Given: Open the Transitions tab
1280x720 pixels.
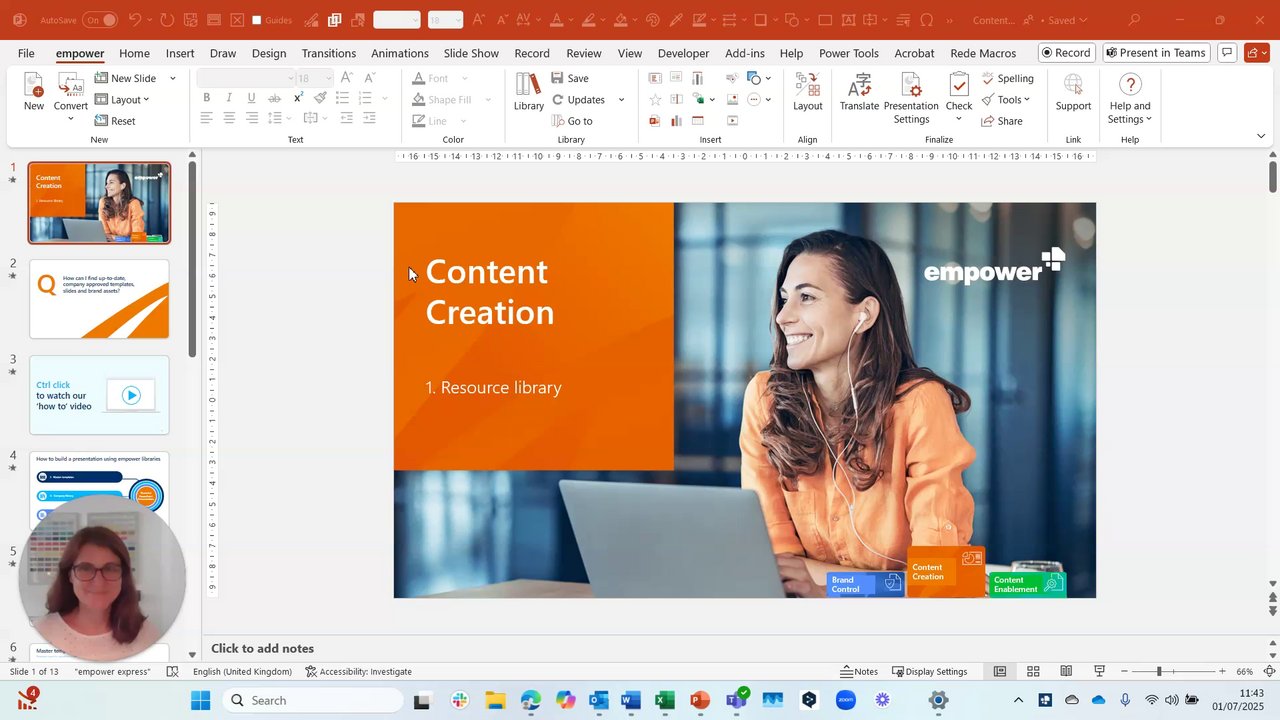Looking at the screenshot, I should pos(329,53).
